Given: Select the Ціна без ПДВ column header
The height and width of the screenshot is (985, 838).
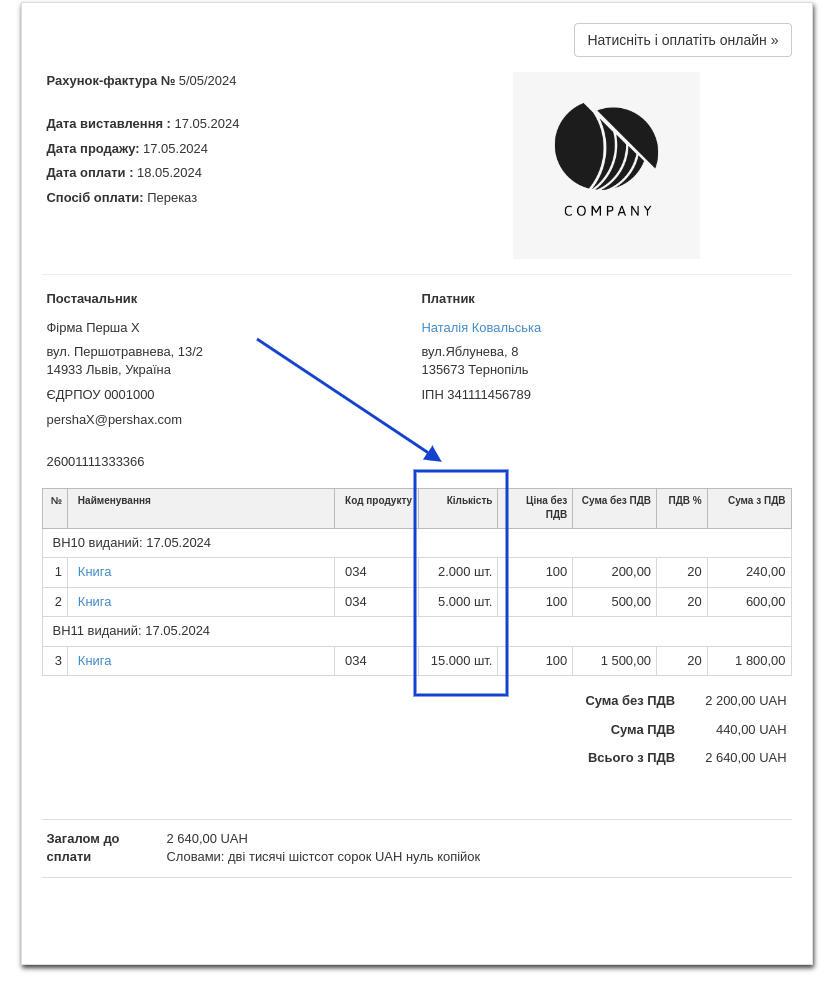Looking at the screenshot, I should [546, 507].
